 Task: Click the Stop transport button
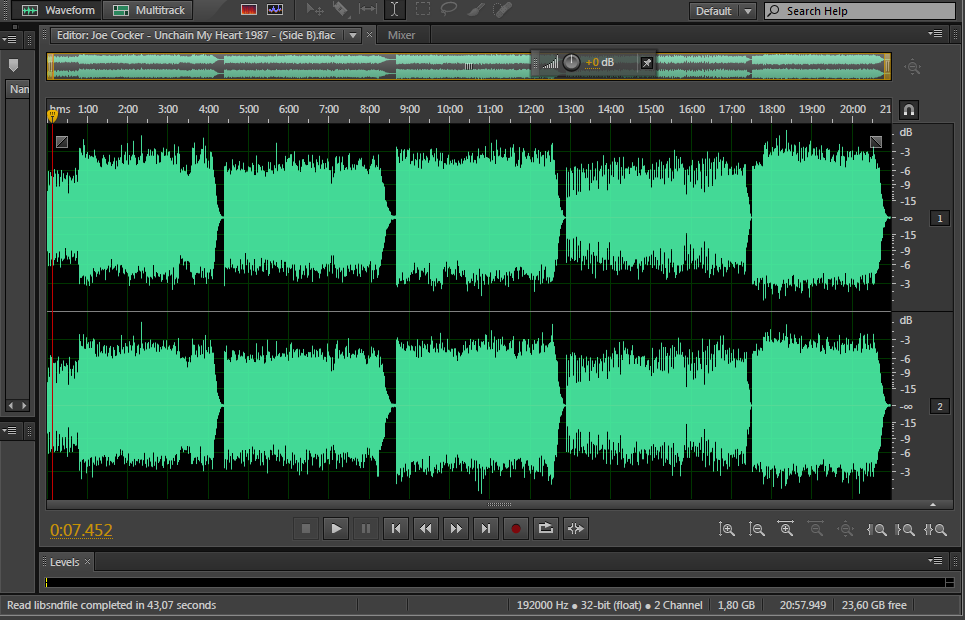(306, 528)
